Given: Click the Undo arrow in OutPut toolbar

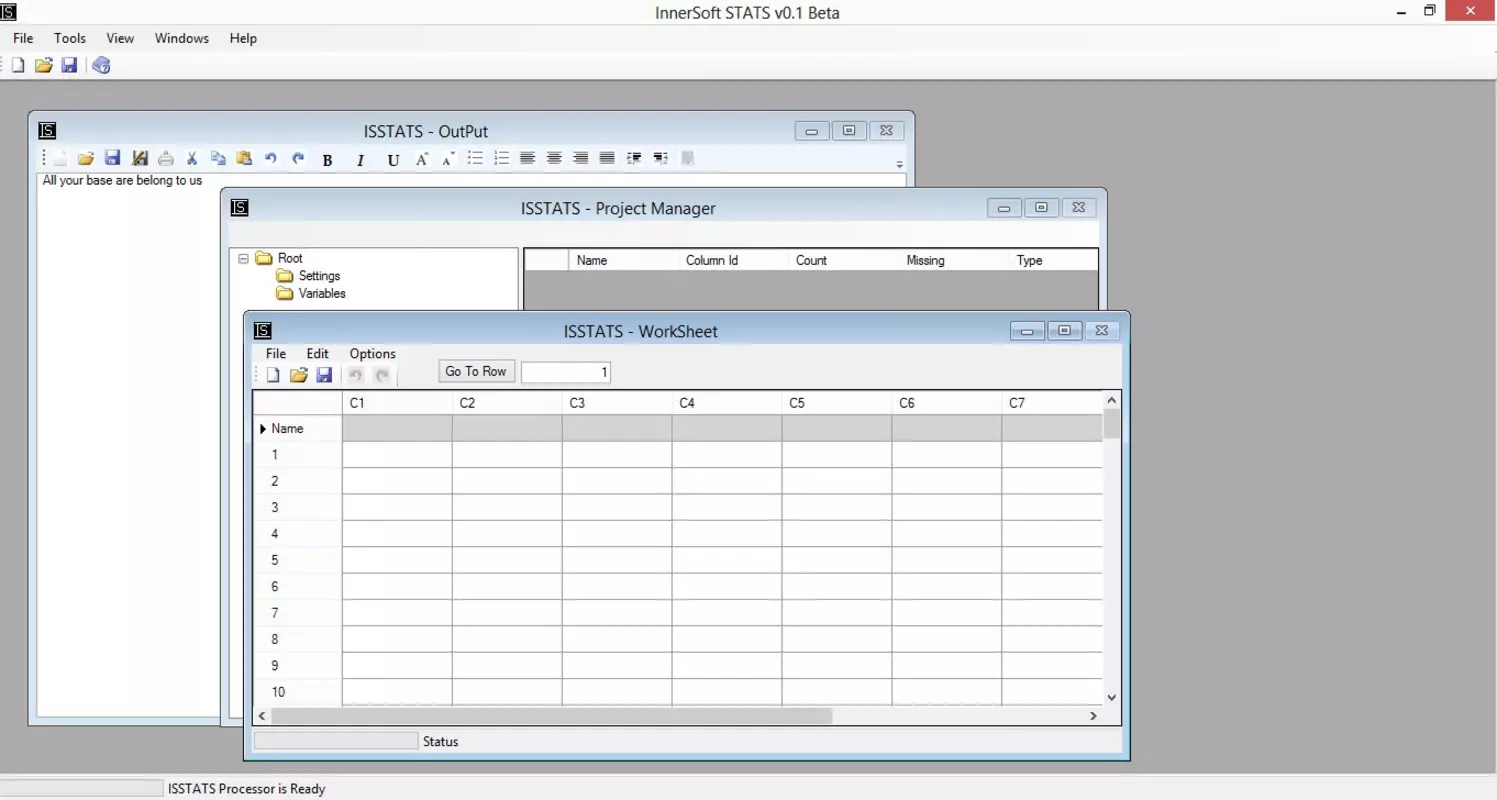Looking at the screenshot, I should point(271,158).
